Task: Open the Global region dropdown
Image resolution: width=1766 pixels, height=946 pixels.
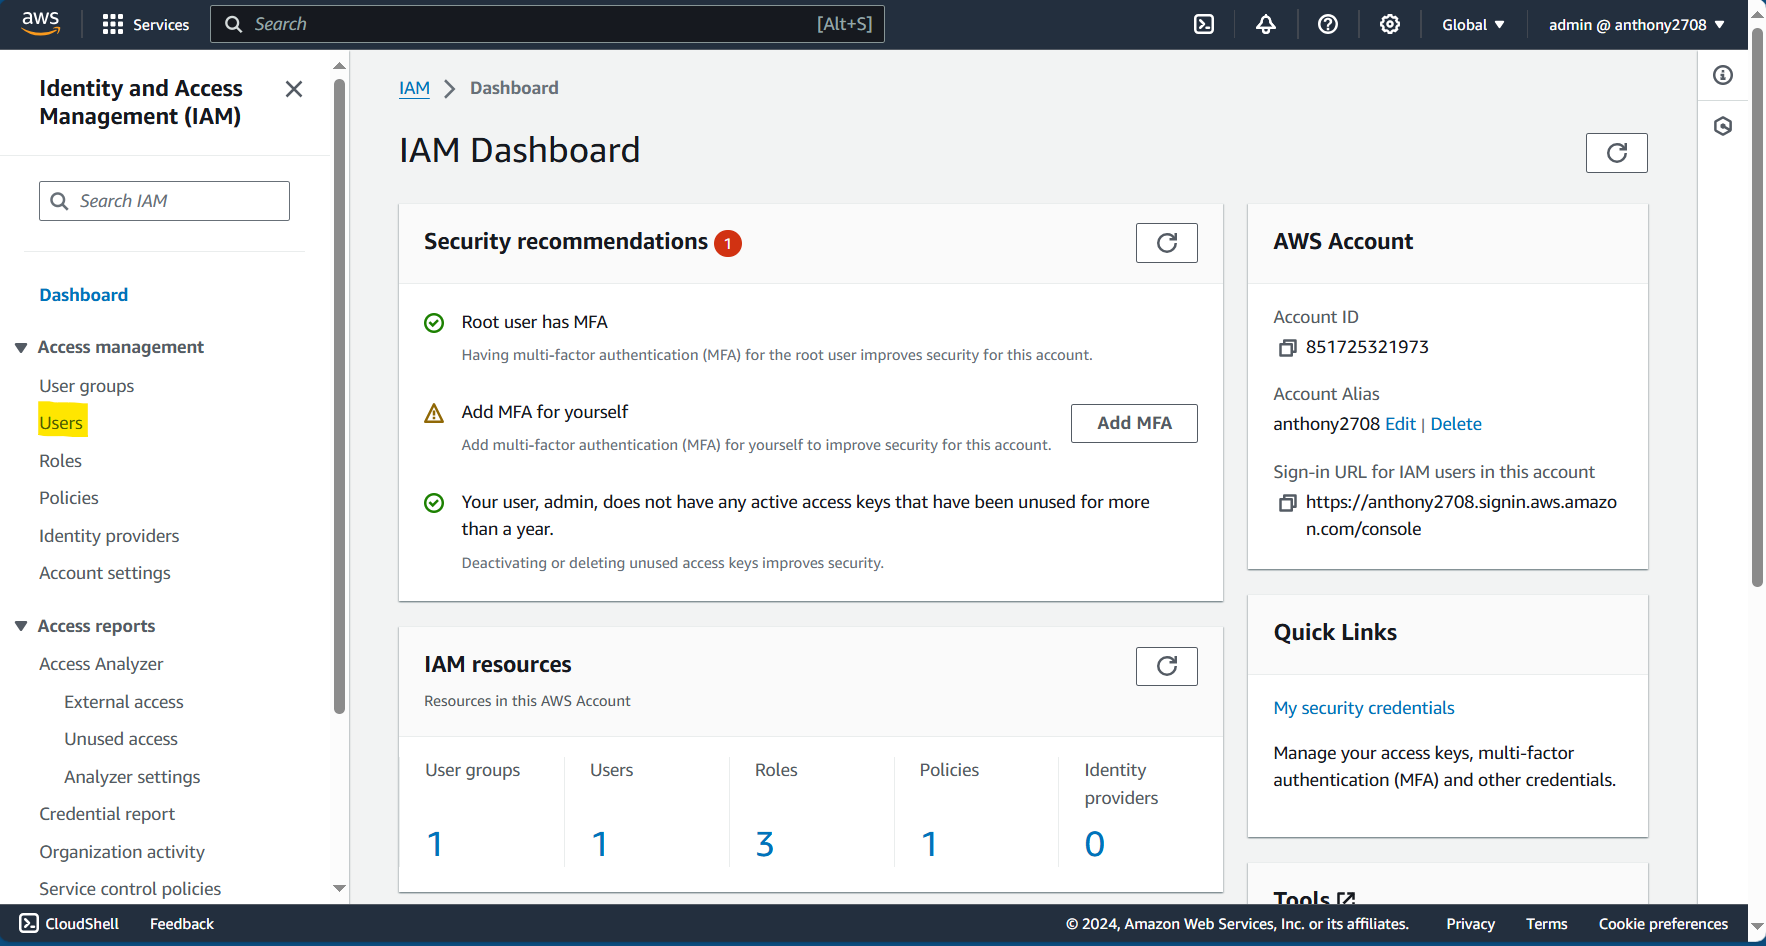Action: pos(1473,24)
